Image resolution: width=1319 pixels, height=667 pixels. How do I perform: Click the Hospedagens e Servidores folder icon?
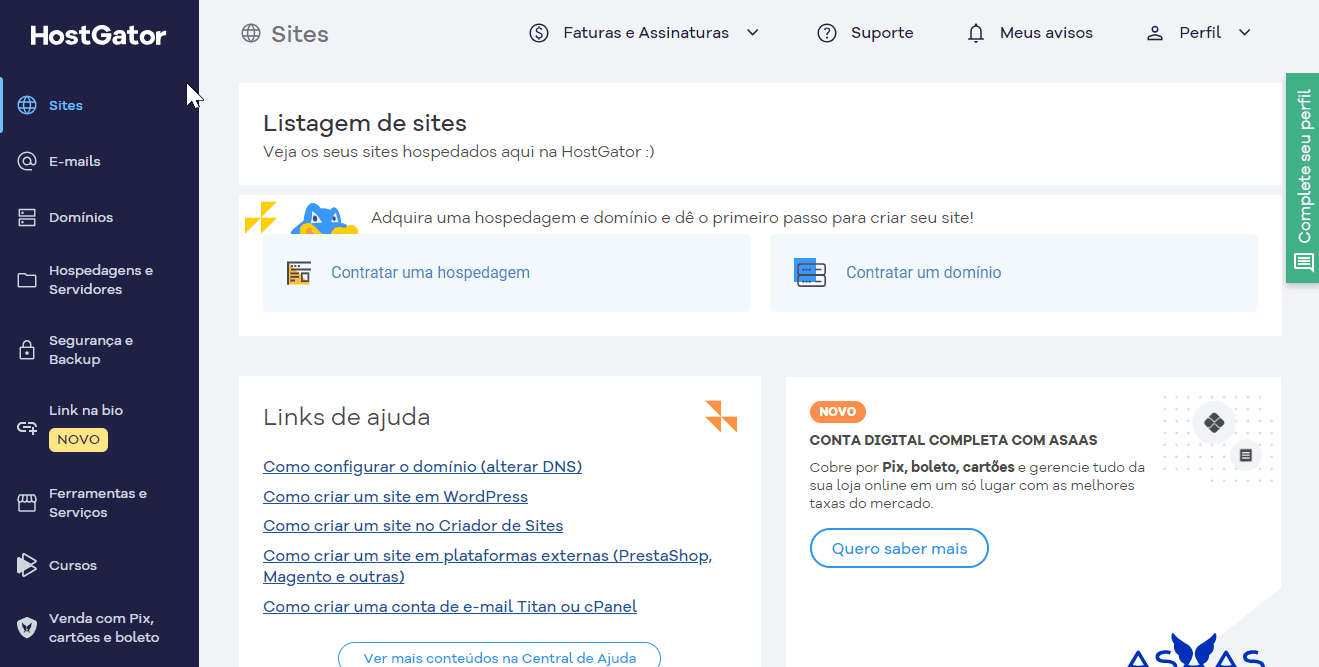click(27, 280)
